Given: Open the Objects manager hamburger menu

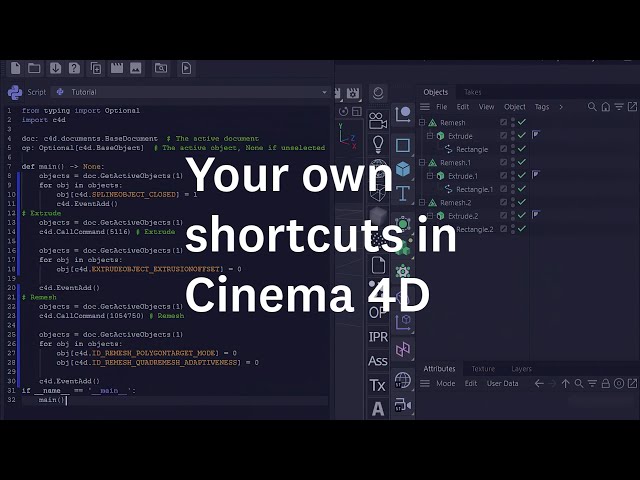Looking at the screenshot, I should [425, 107].
